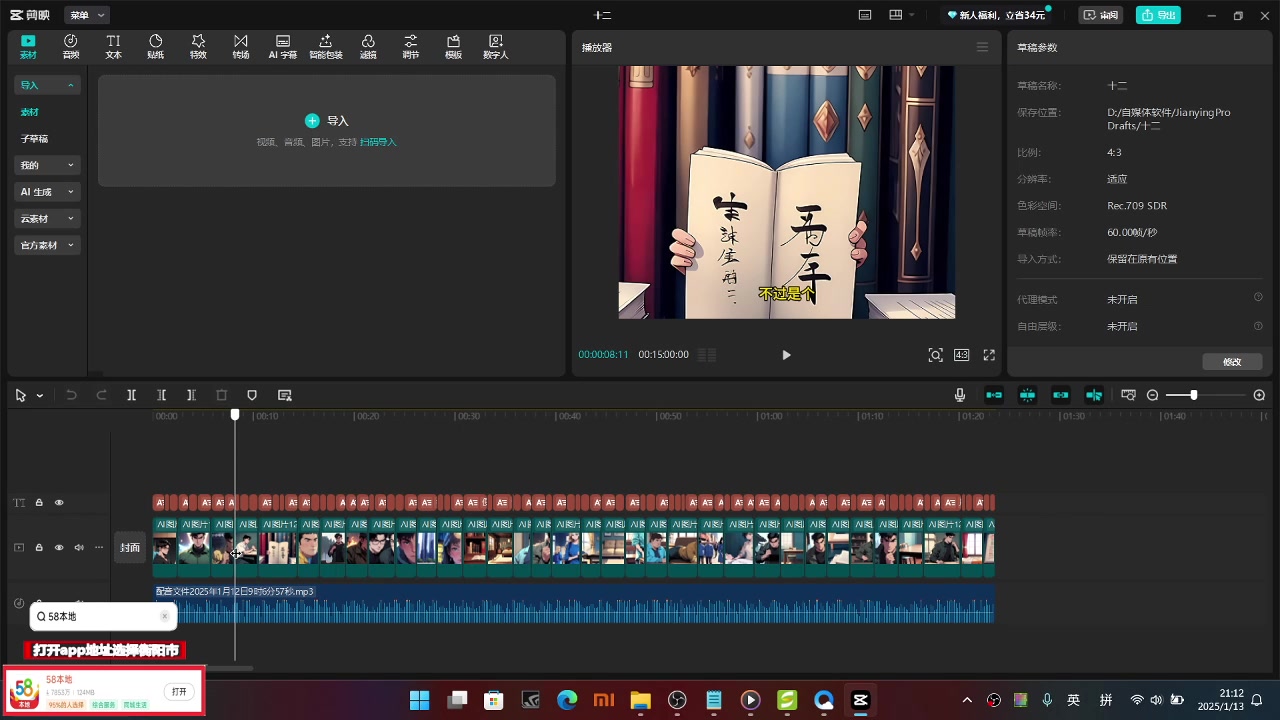Click the undo arrow icon

tap(71, 395)
